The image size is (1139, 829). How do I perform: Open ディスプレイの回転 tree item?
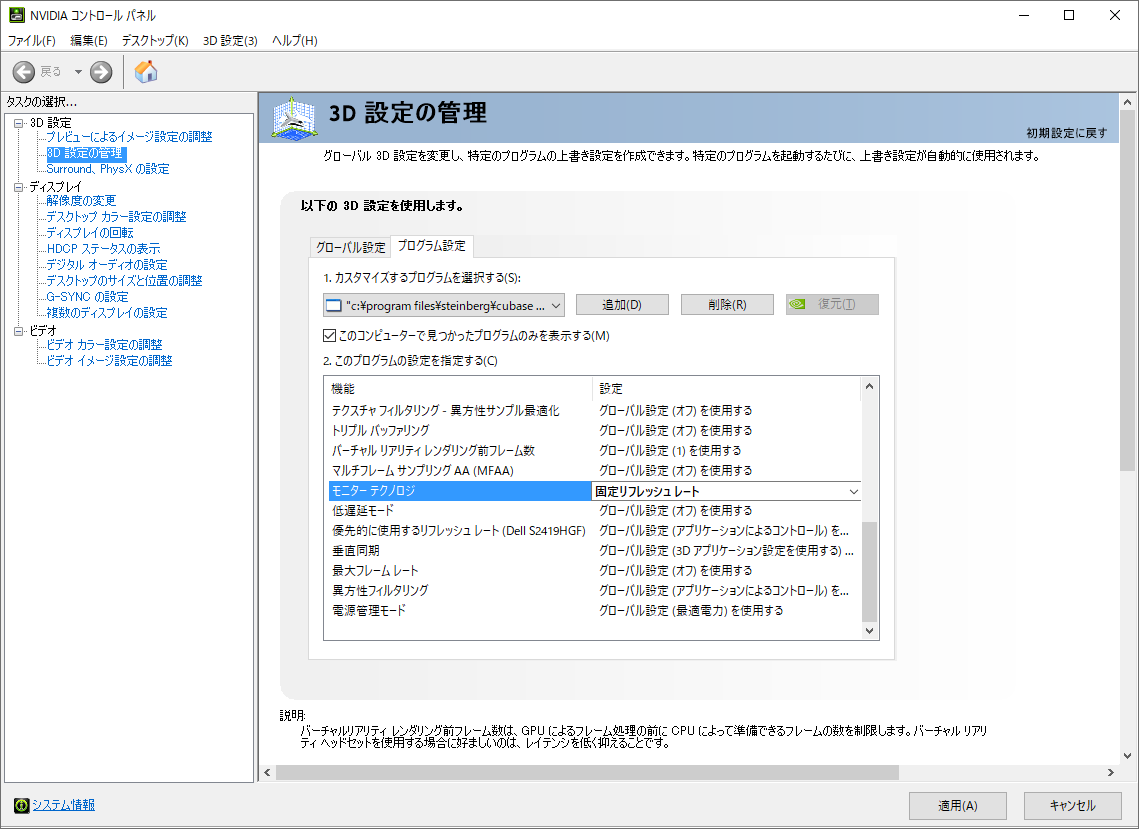(x=89, y=232)
